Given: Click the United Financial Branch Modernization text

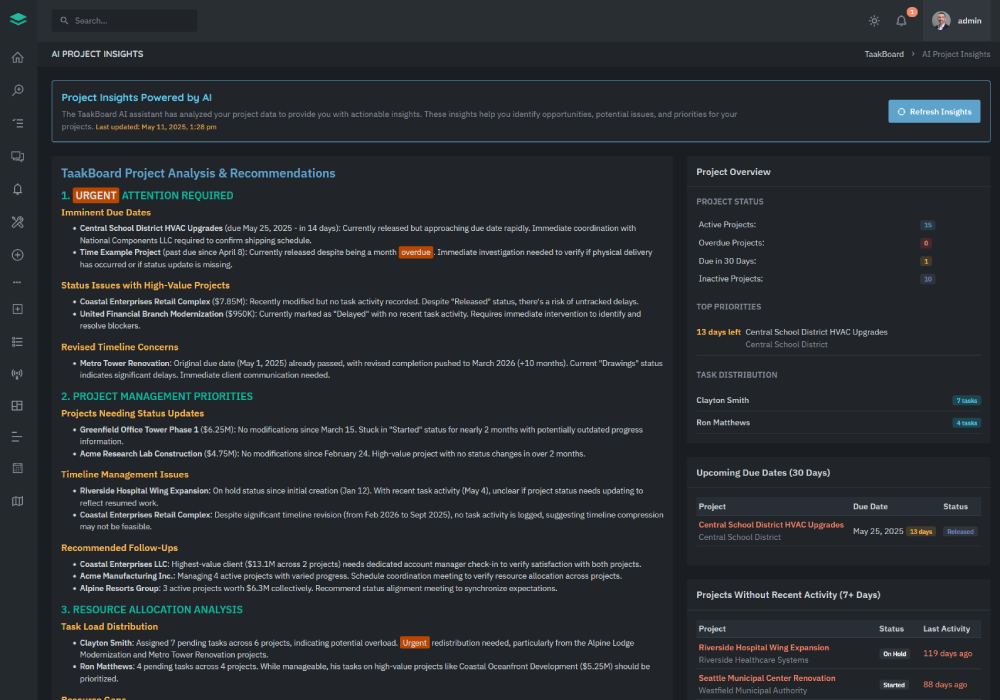Looking at the screenshot, I should tap(151, 314).
